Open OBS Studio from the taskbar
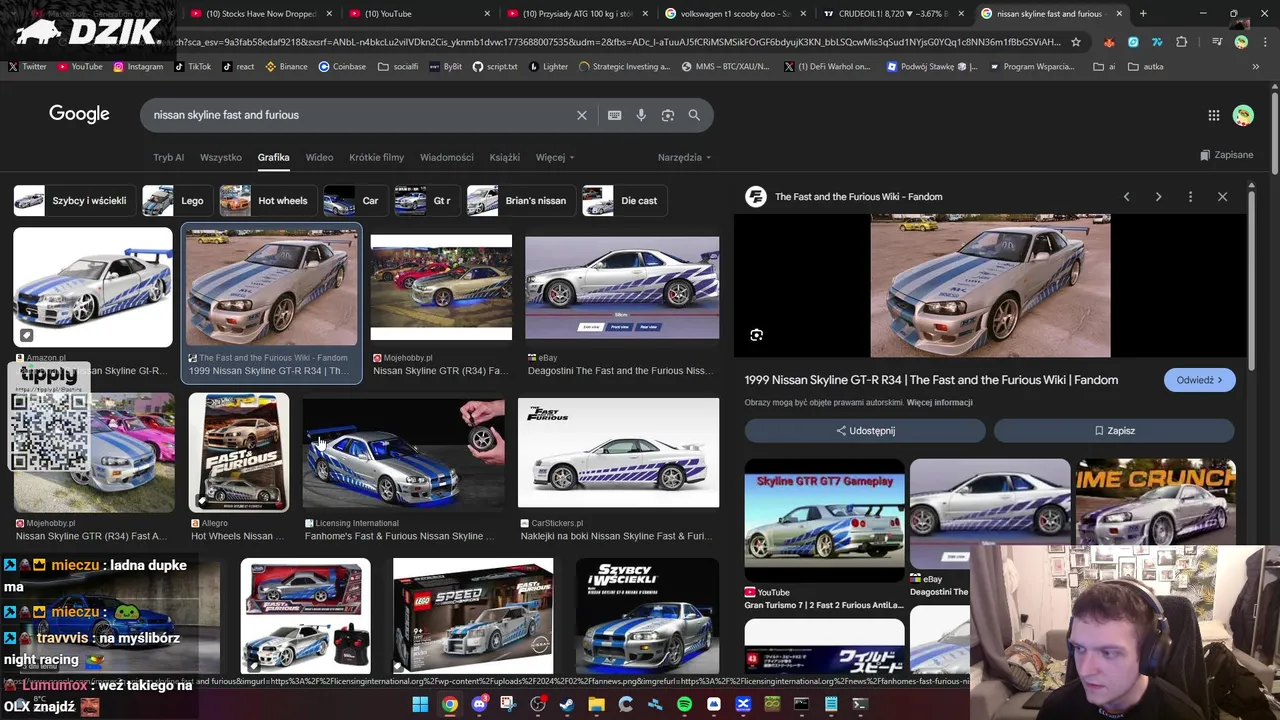This screenshot has width=1280, height=720. coord(538,704)
